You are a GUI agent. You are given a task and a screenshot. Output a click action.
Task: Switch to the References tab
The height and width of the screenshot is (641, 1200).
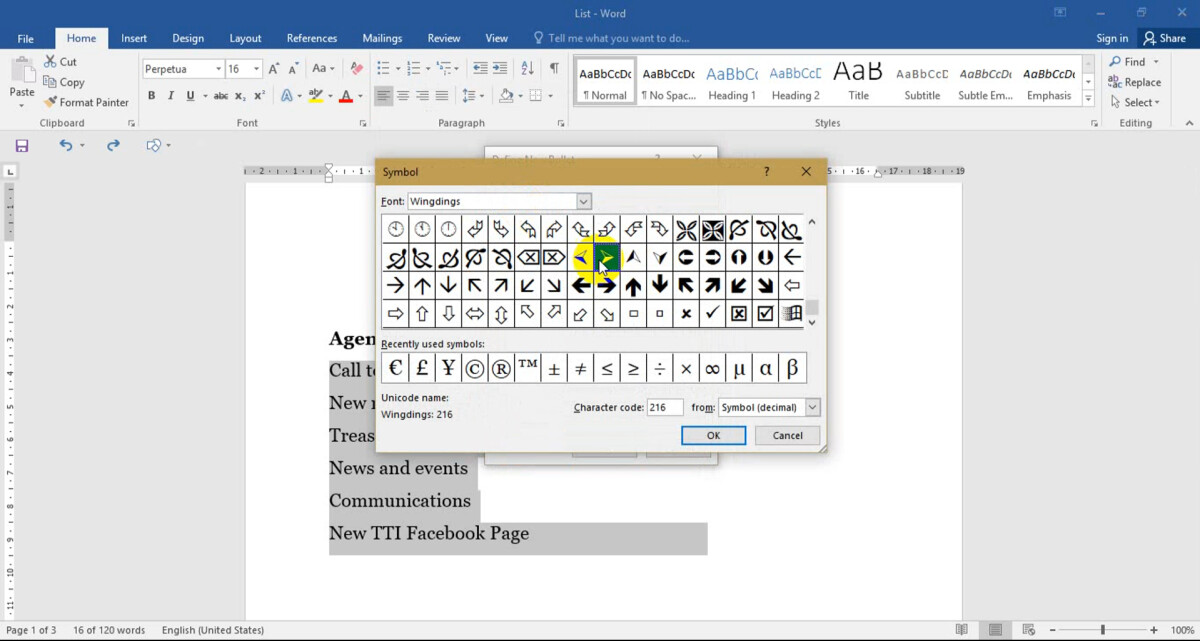pos(311,38)
